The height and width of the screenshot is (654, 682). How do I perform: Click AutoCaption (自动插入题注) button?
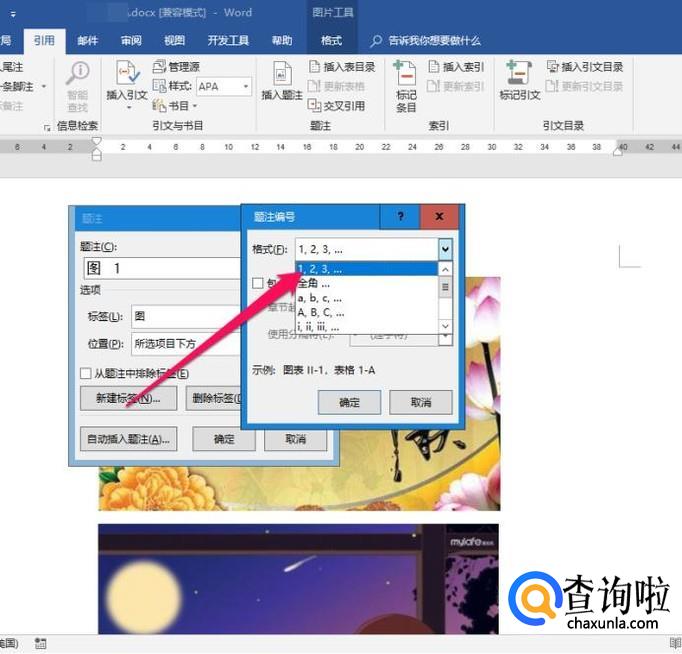pos(128,439)
